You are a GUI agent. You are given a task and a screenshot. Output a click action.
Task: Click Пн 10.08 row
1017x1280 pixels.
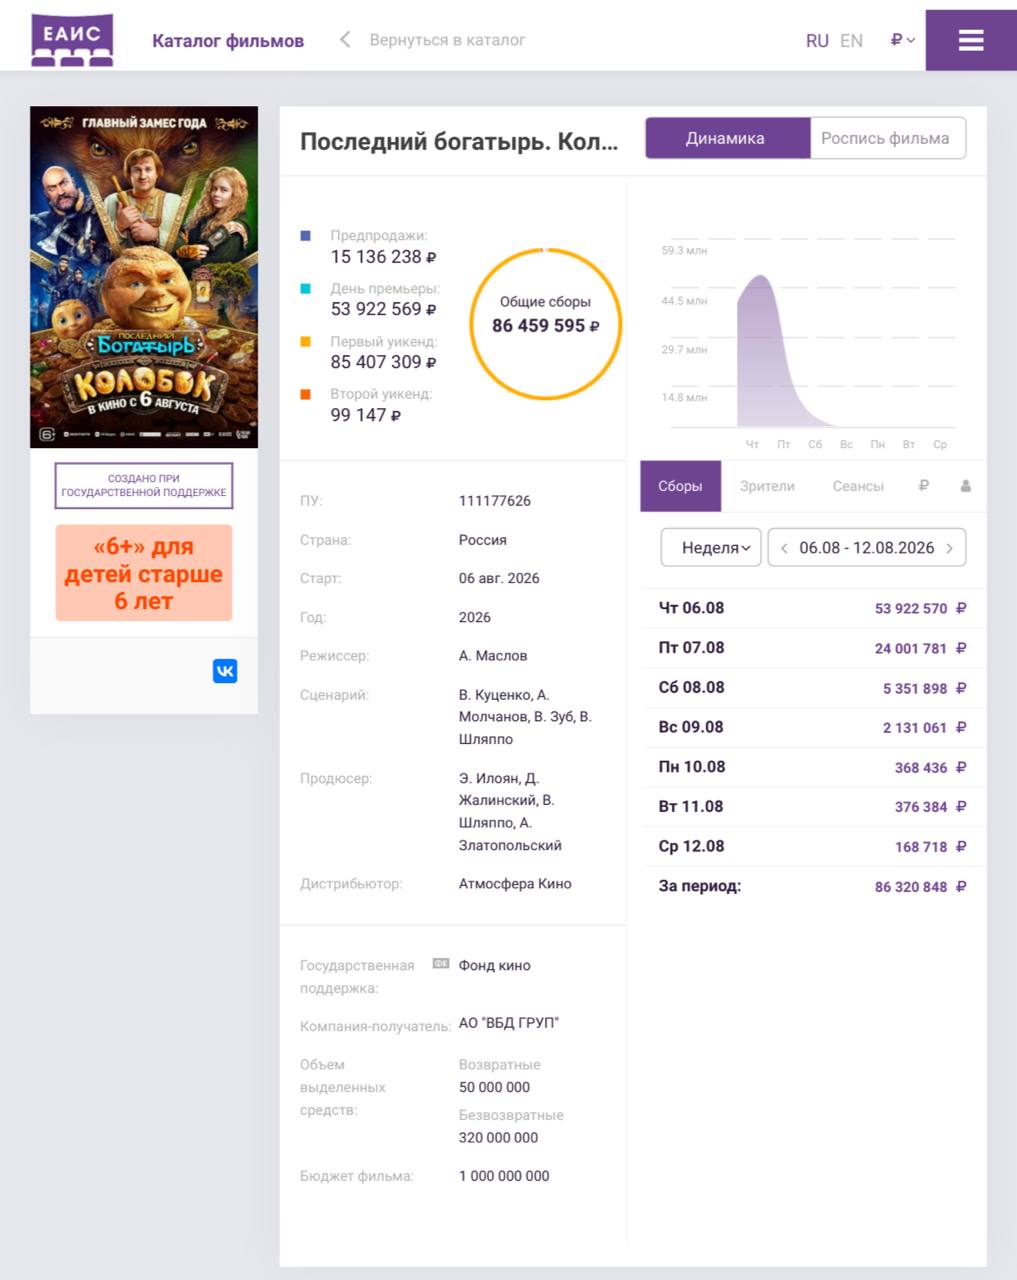812,767
